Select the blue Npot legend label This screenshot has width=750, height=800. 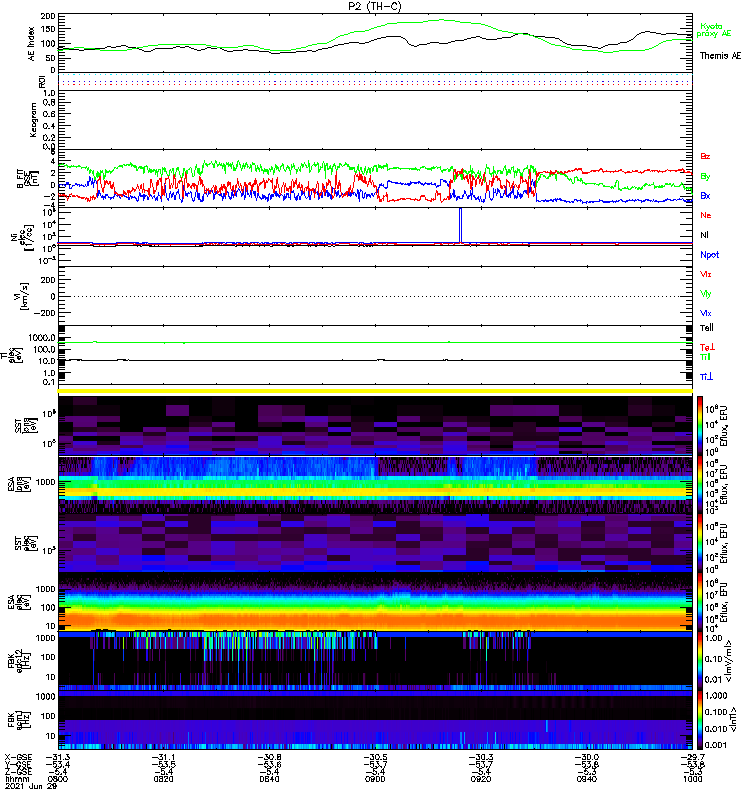click(709, 255)
